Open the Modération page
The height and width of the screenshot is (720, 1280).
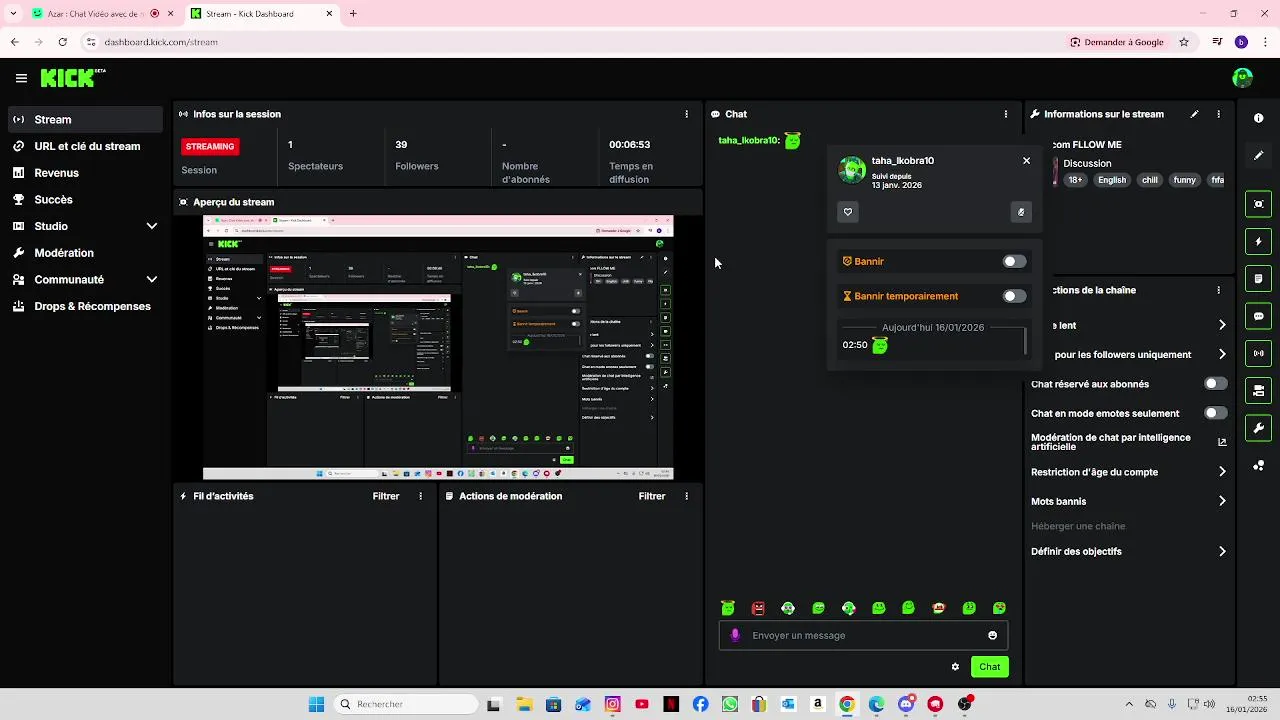pos(84,253)
